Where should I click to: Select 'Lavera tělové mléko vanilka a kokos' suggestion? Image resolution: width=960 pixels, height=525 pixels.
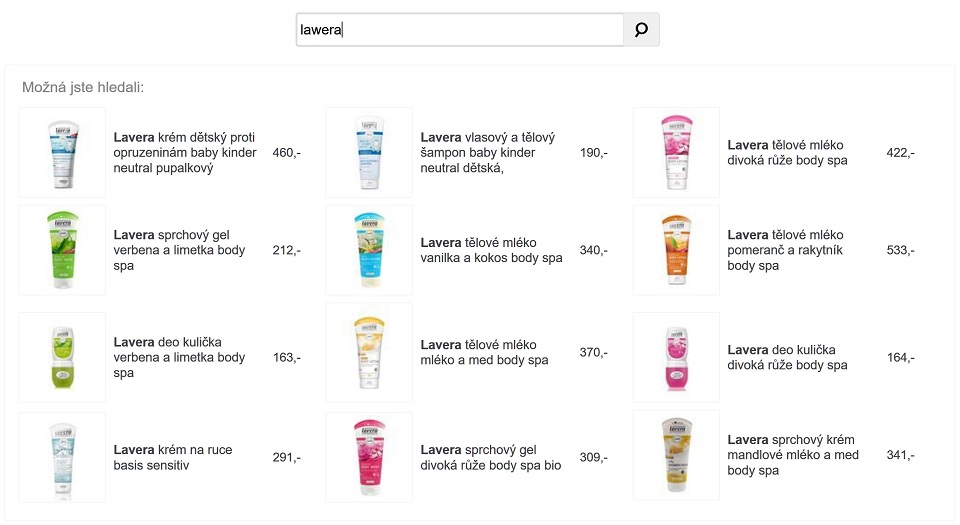click(491, 250)
